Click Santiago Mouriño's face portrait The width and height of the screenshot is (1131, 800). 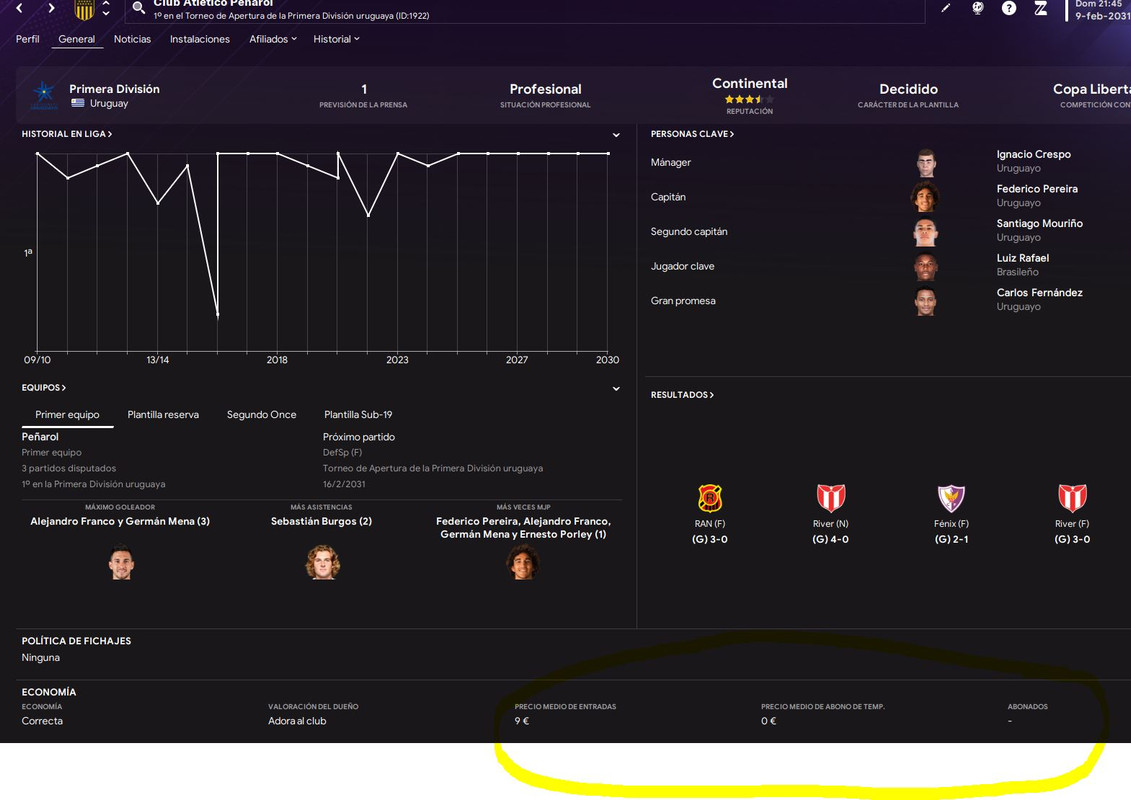tap(925, 232)
